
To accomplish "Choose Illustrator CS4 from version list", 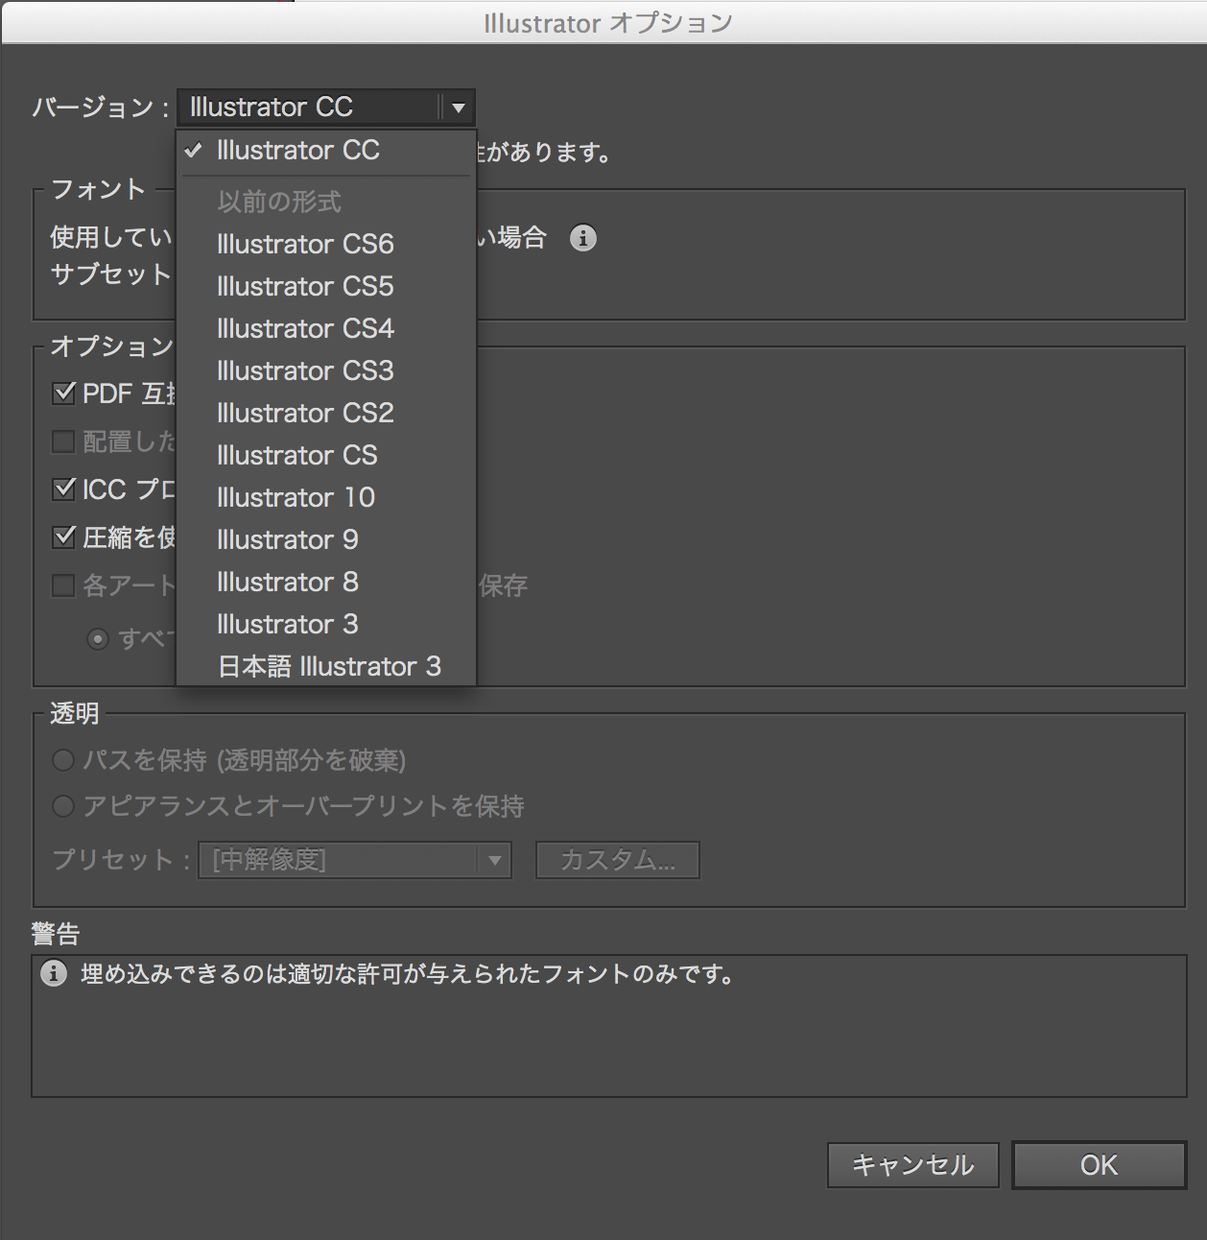I will click(326, 328).
